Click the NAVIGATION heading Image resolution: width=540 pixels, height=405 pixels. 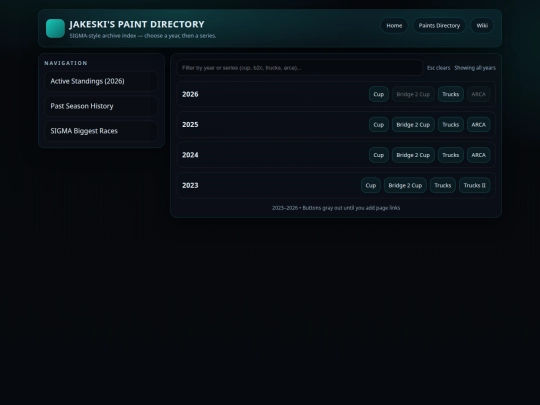click(x=66, y=63)
